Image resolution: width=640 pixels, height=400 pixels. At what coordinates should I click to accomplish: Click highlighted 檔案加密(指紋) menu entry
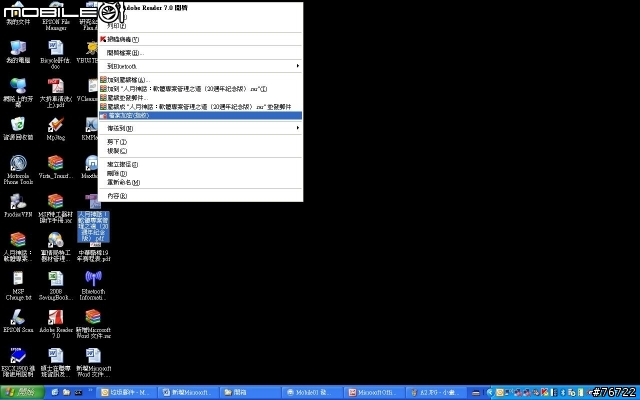click(200, 116)
